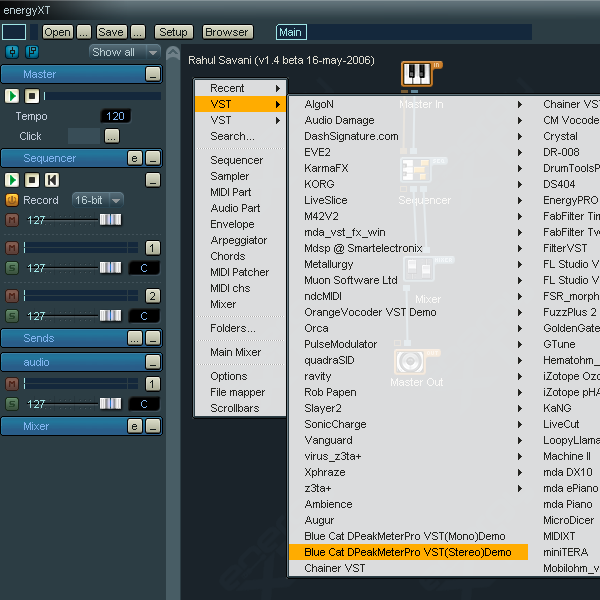This screenshot has height=600, width=600.
Task: Add a Sampler from the menu
Action: click(240, 176)
